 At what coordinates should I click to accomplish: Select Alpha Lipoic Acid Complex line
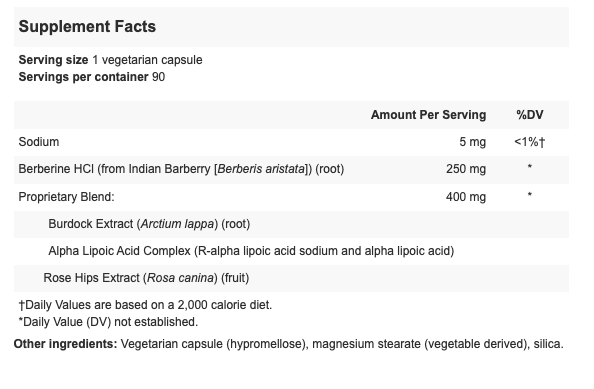click(x=251, y=251)
